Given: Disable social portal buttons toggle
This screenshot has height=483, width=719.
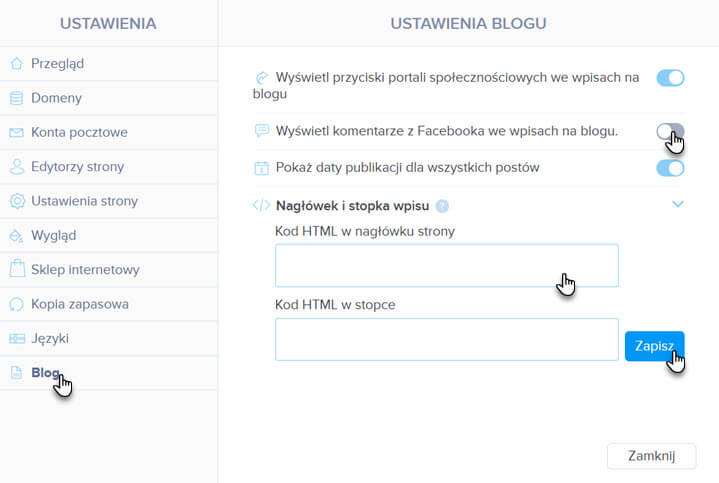Looking at the screenshot, I should (x=670, y=78).
